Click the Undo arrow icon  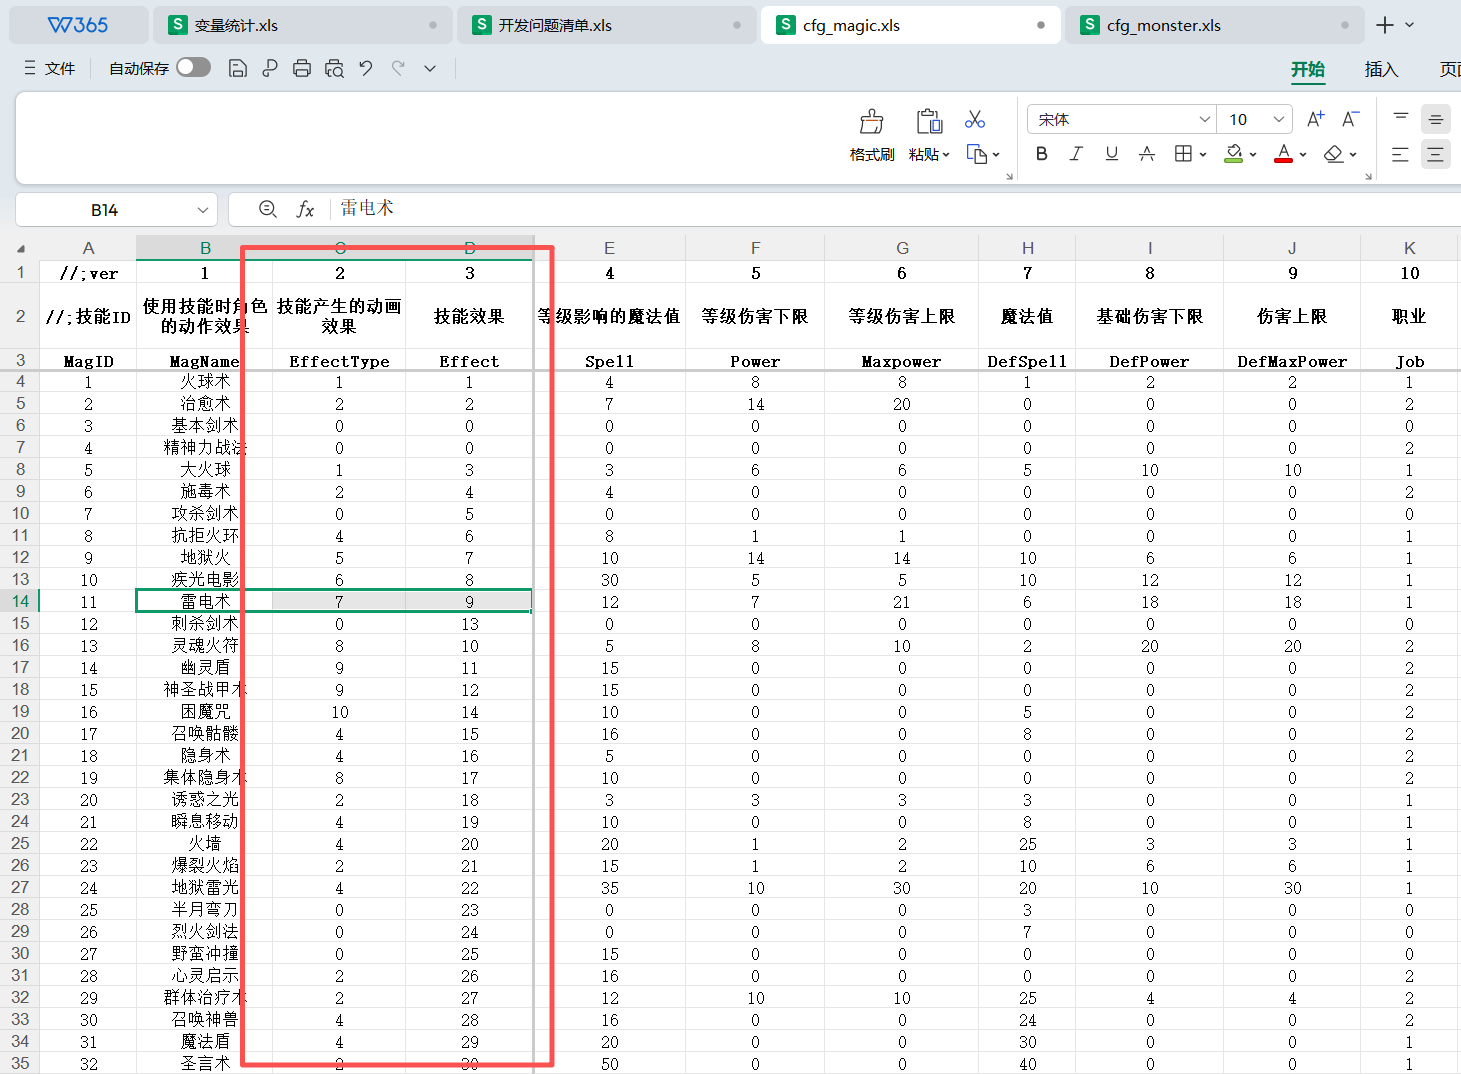tap(366, 68)
